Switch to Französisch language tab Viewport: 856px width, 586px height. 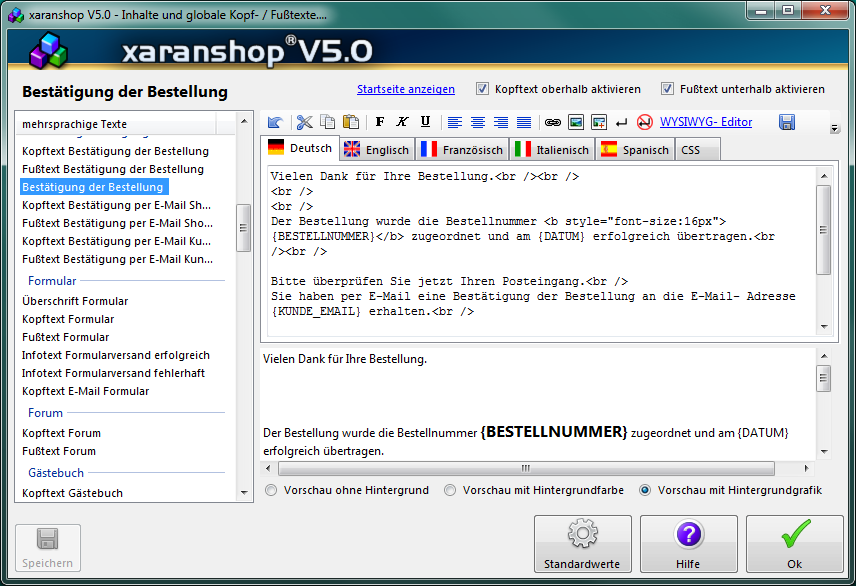coord(462,150)
